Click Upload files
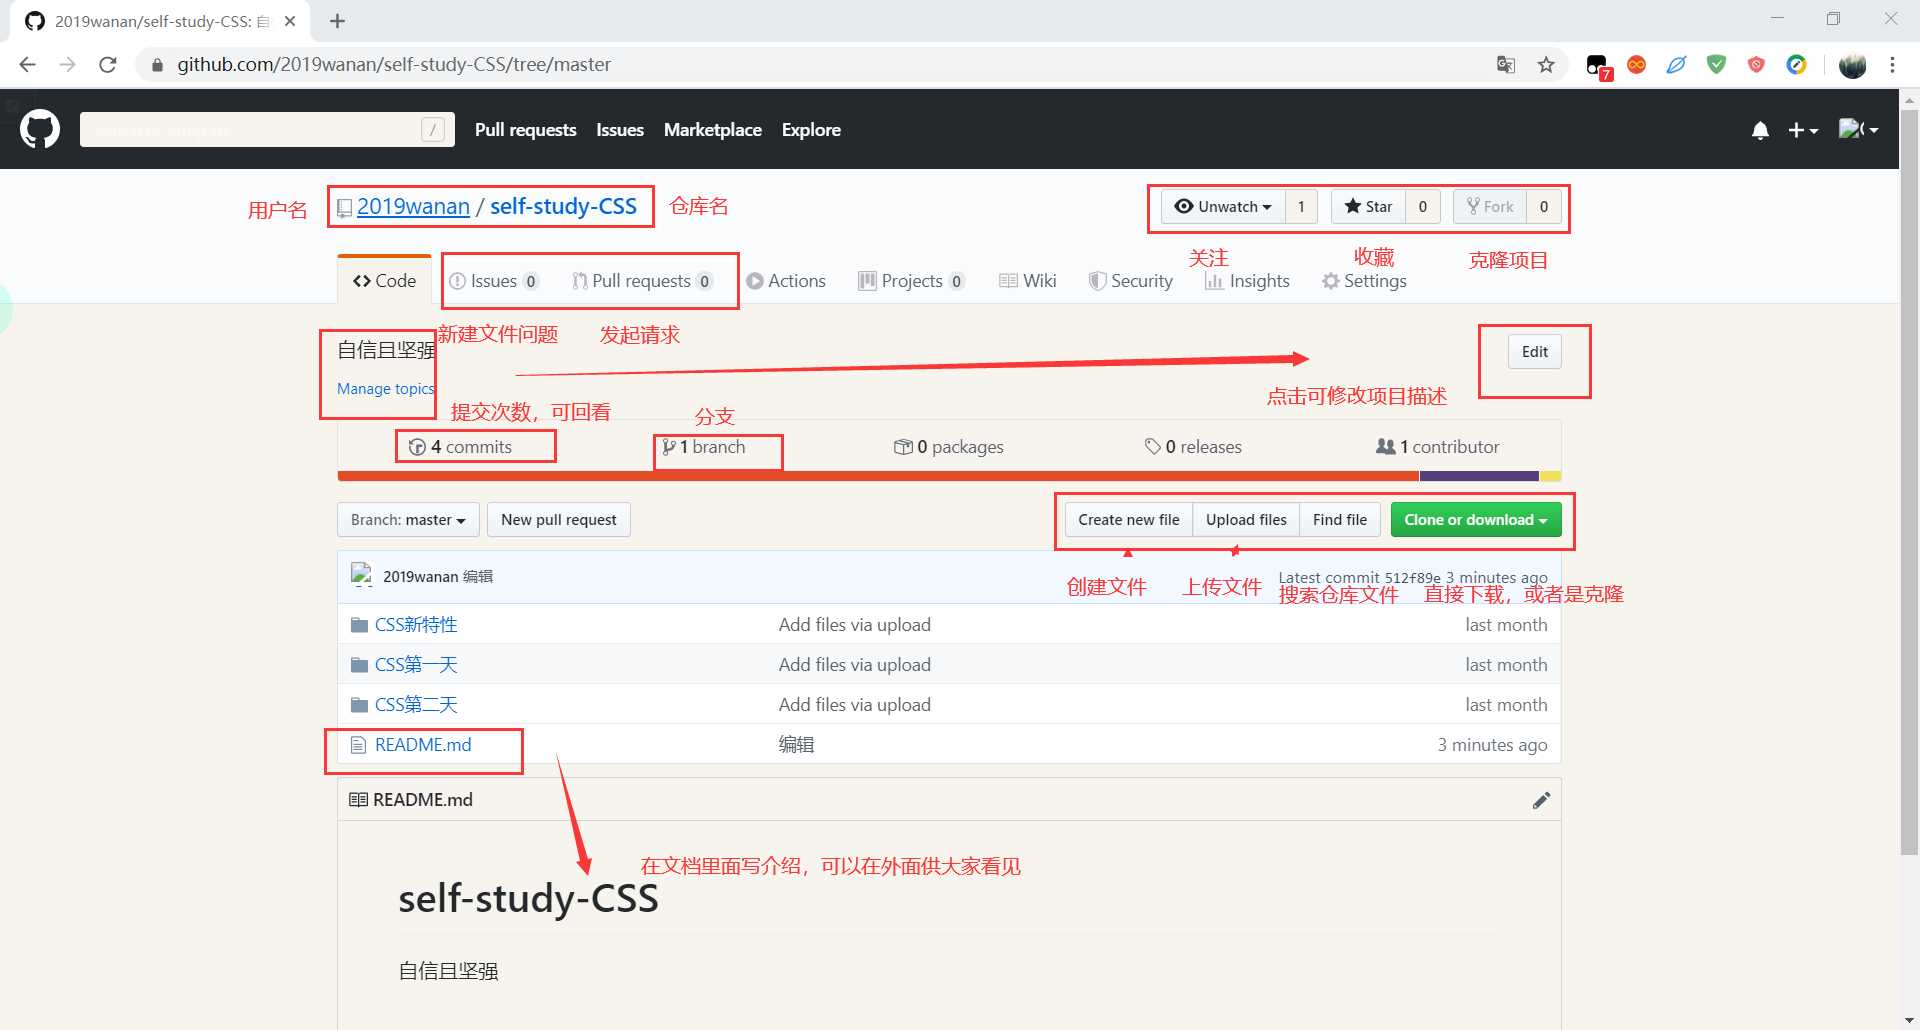 [1246, 520]
